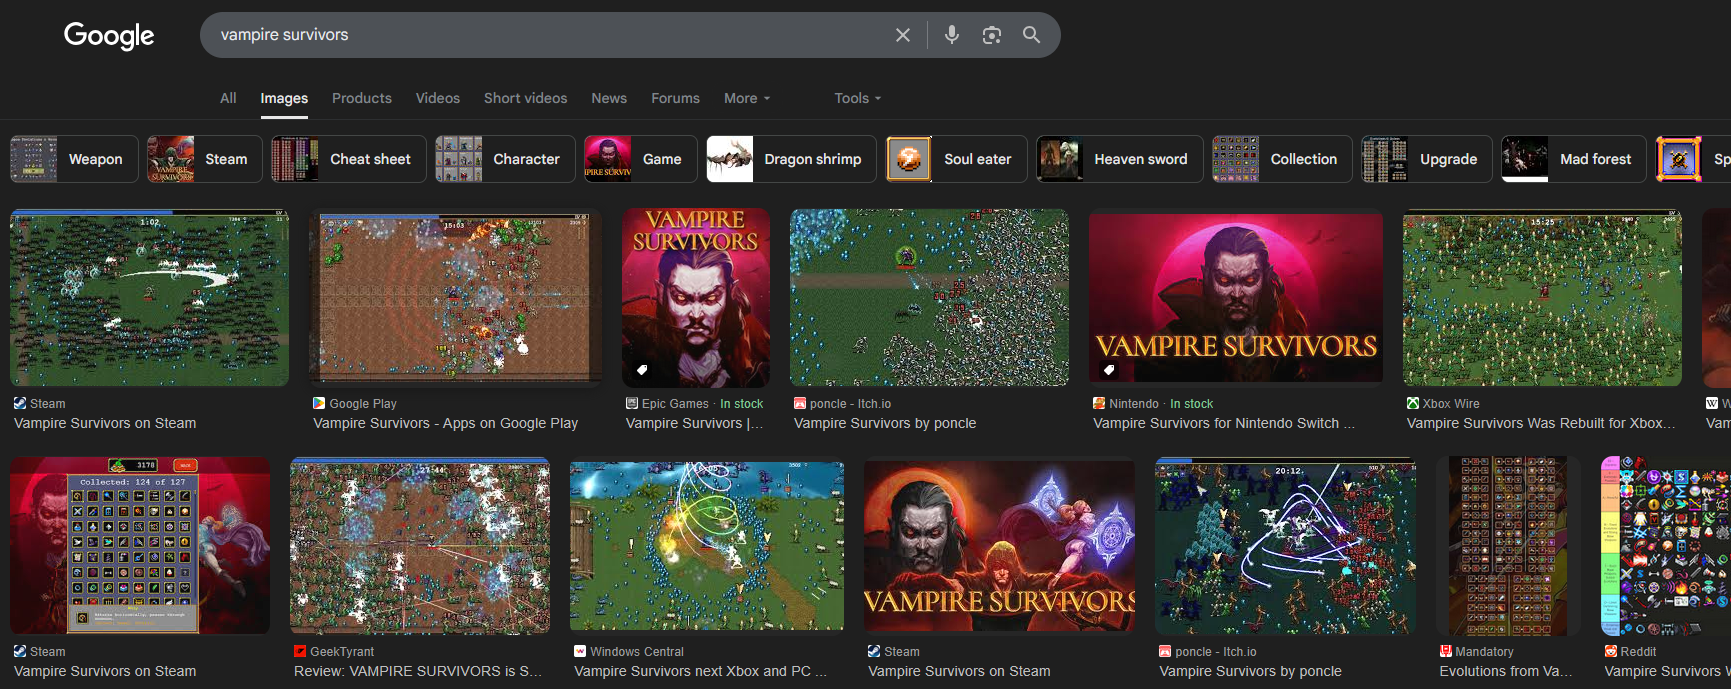Open the Steam collection screen thumbnail
Image resolution: width=1731 pixels, height=689 pixels.
(x=140, y=546)
